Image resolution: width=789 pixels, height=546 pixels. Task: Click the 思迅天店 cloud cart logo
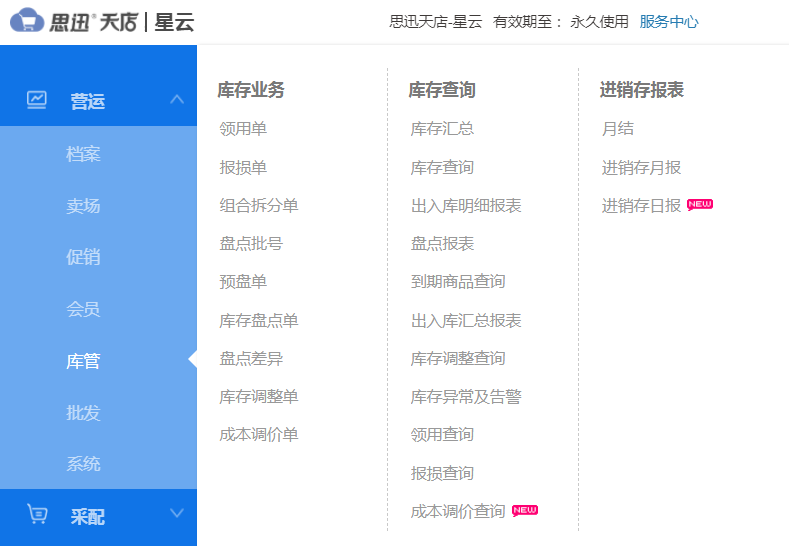coord(27,21)
